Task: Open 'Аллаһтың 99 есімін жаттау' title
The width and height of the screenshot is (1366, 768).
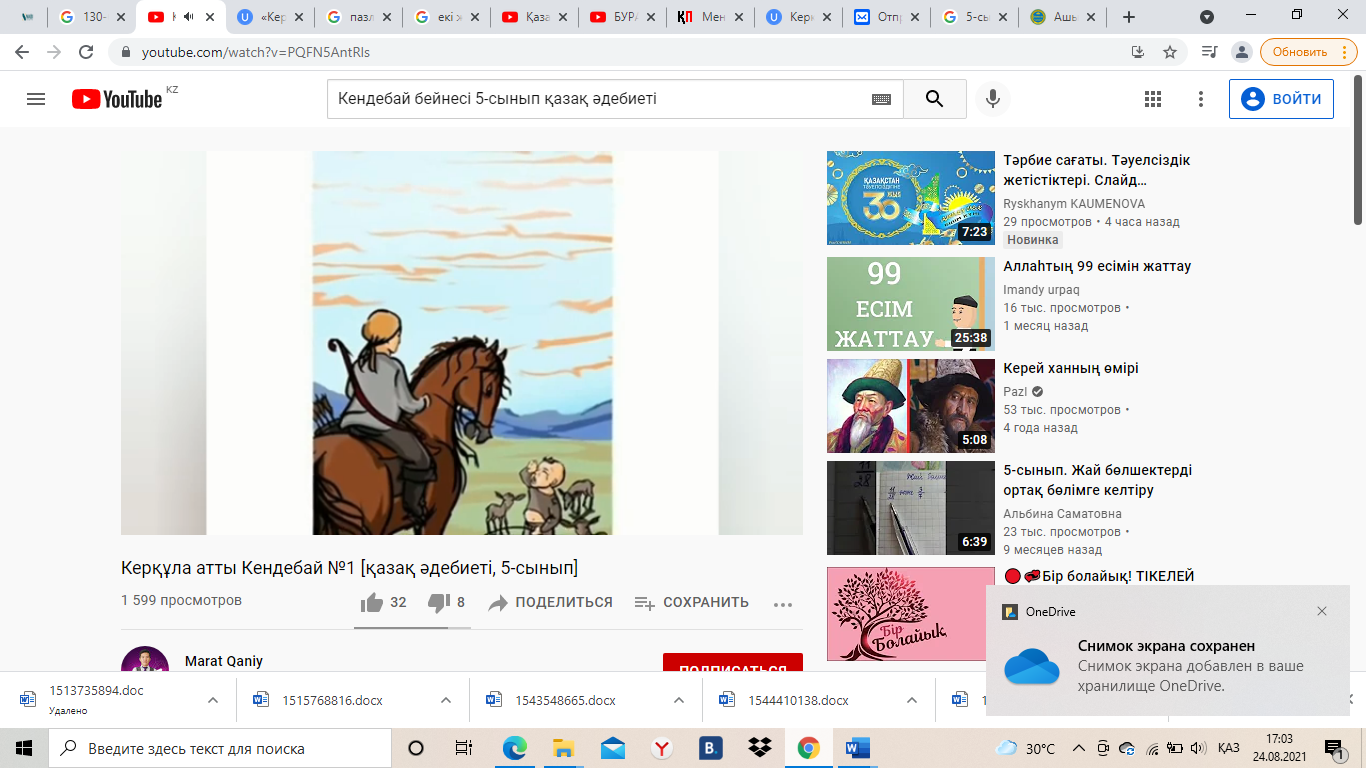Action: click(1097, 267)
